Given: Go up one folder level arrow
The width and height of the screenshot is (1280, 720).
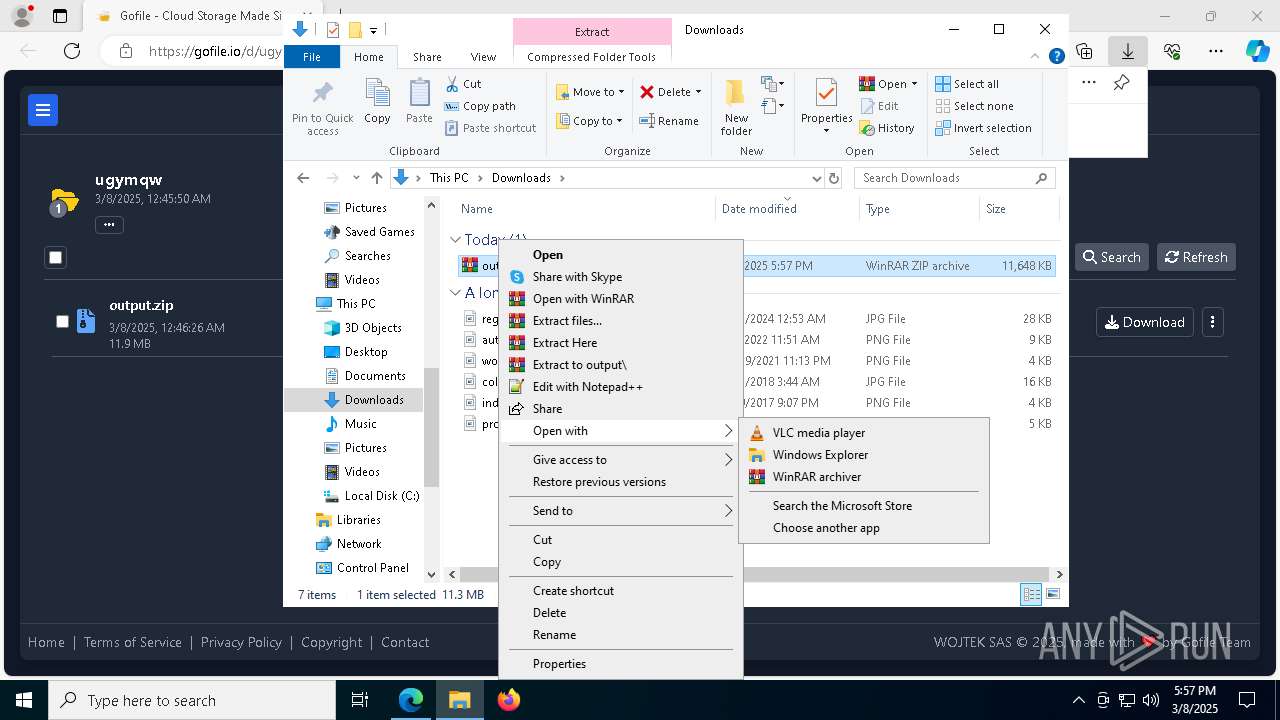Looking at the screenshot, I should click(376, 178).
